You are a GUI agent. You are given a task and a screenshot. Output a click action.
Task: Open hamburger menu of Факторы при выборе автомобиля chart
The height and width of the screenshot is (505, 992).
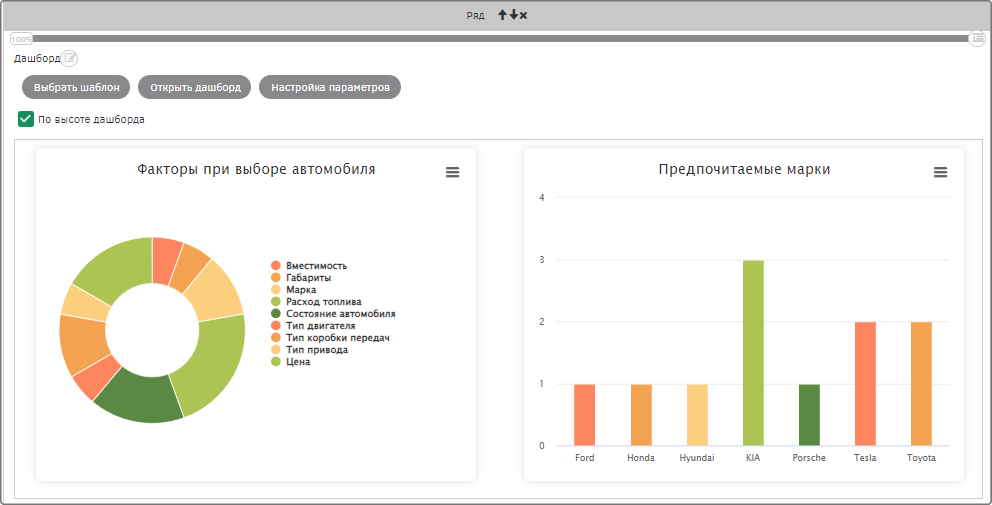[452, 172]
